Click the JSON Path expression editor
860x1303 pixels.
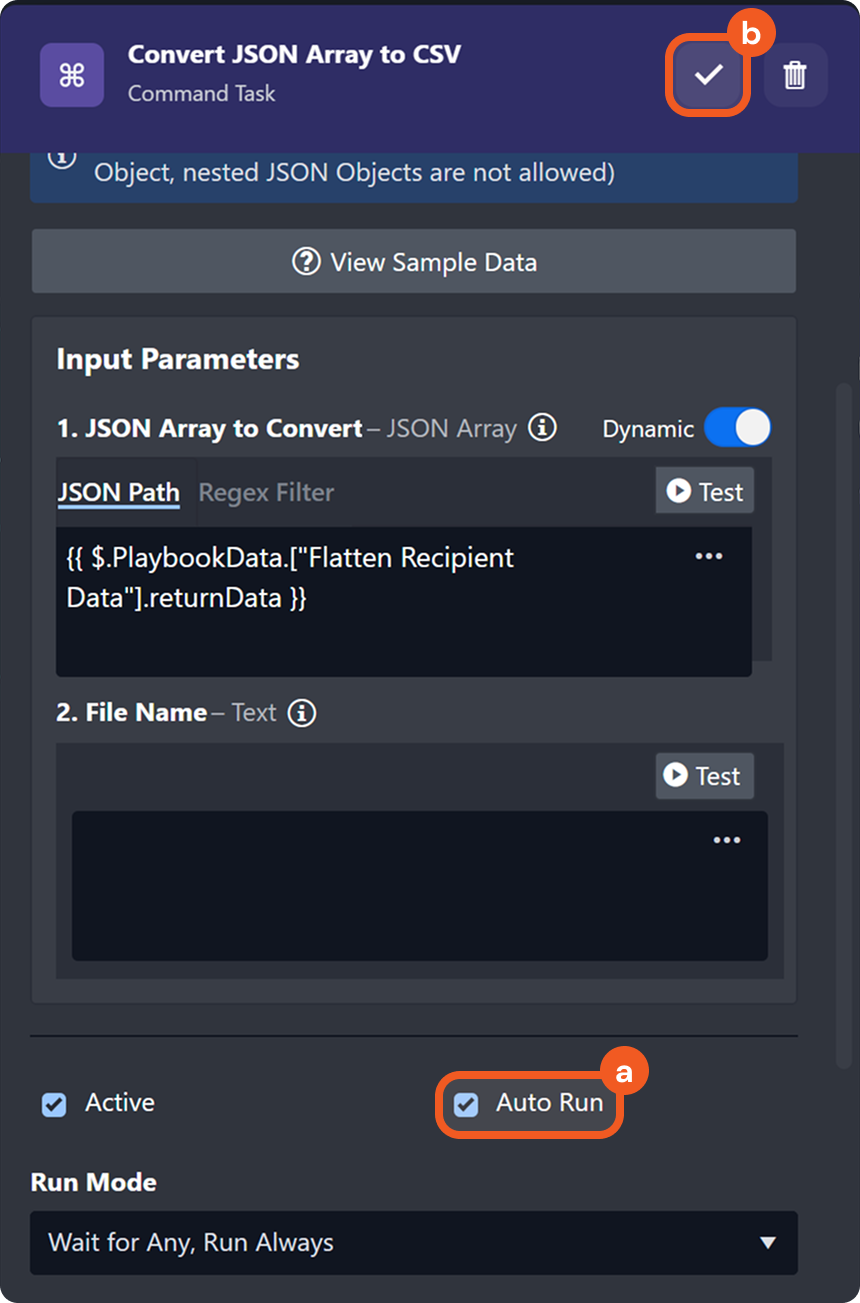coord(380,600)
